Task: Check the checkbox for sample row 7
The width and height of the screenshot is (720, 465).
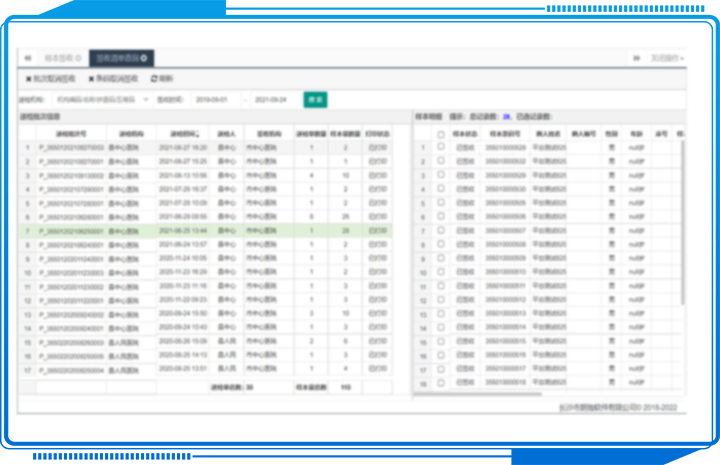Action: coord(441,230)
